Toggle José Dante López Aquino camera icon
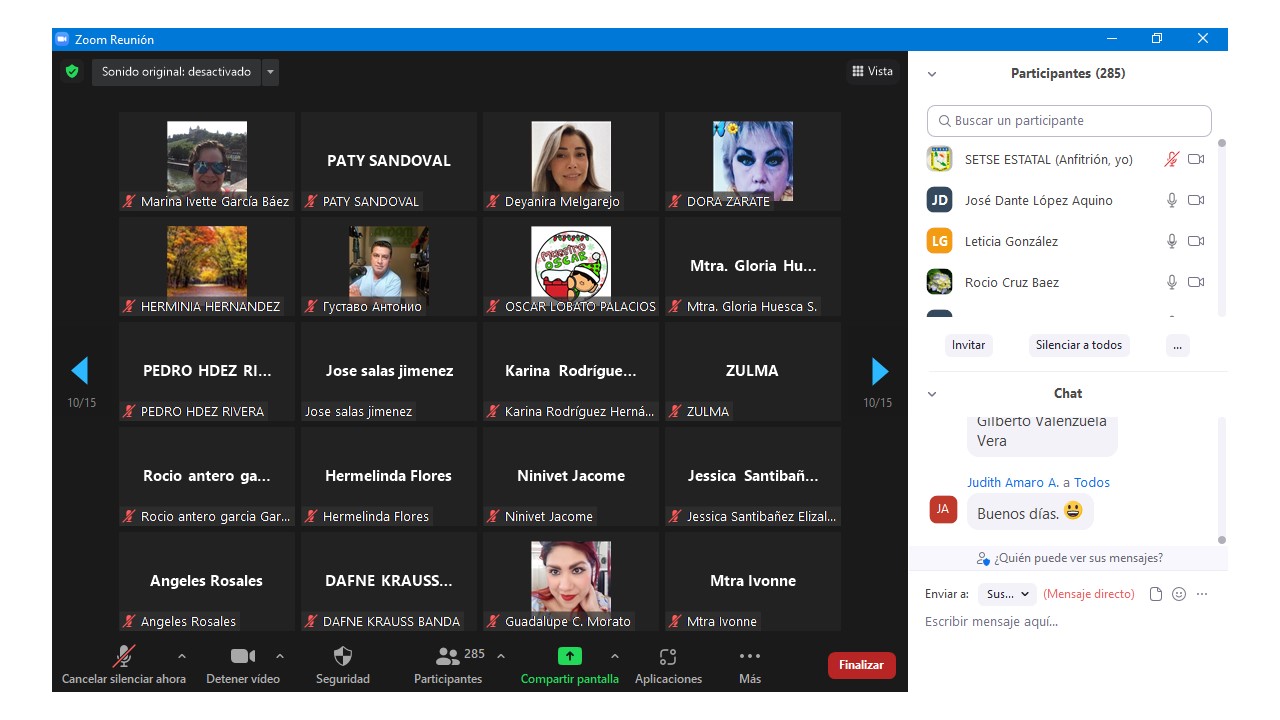The height and width of the screenshot is (720, 1280). tap(1196, 200)
